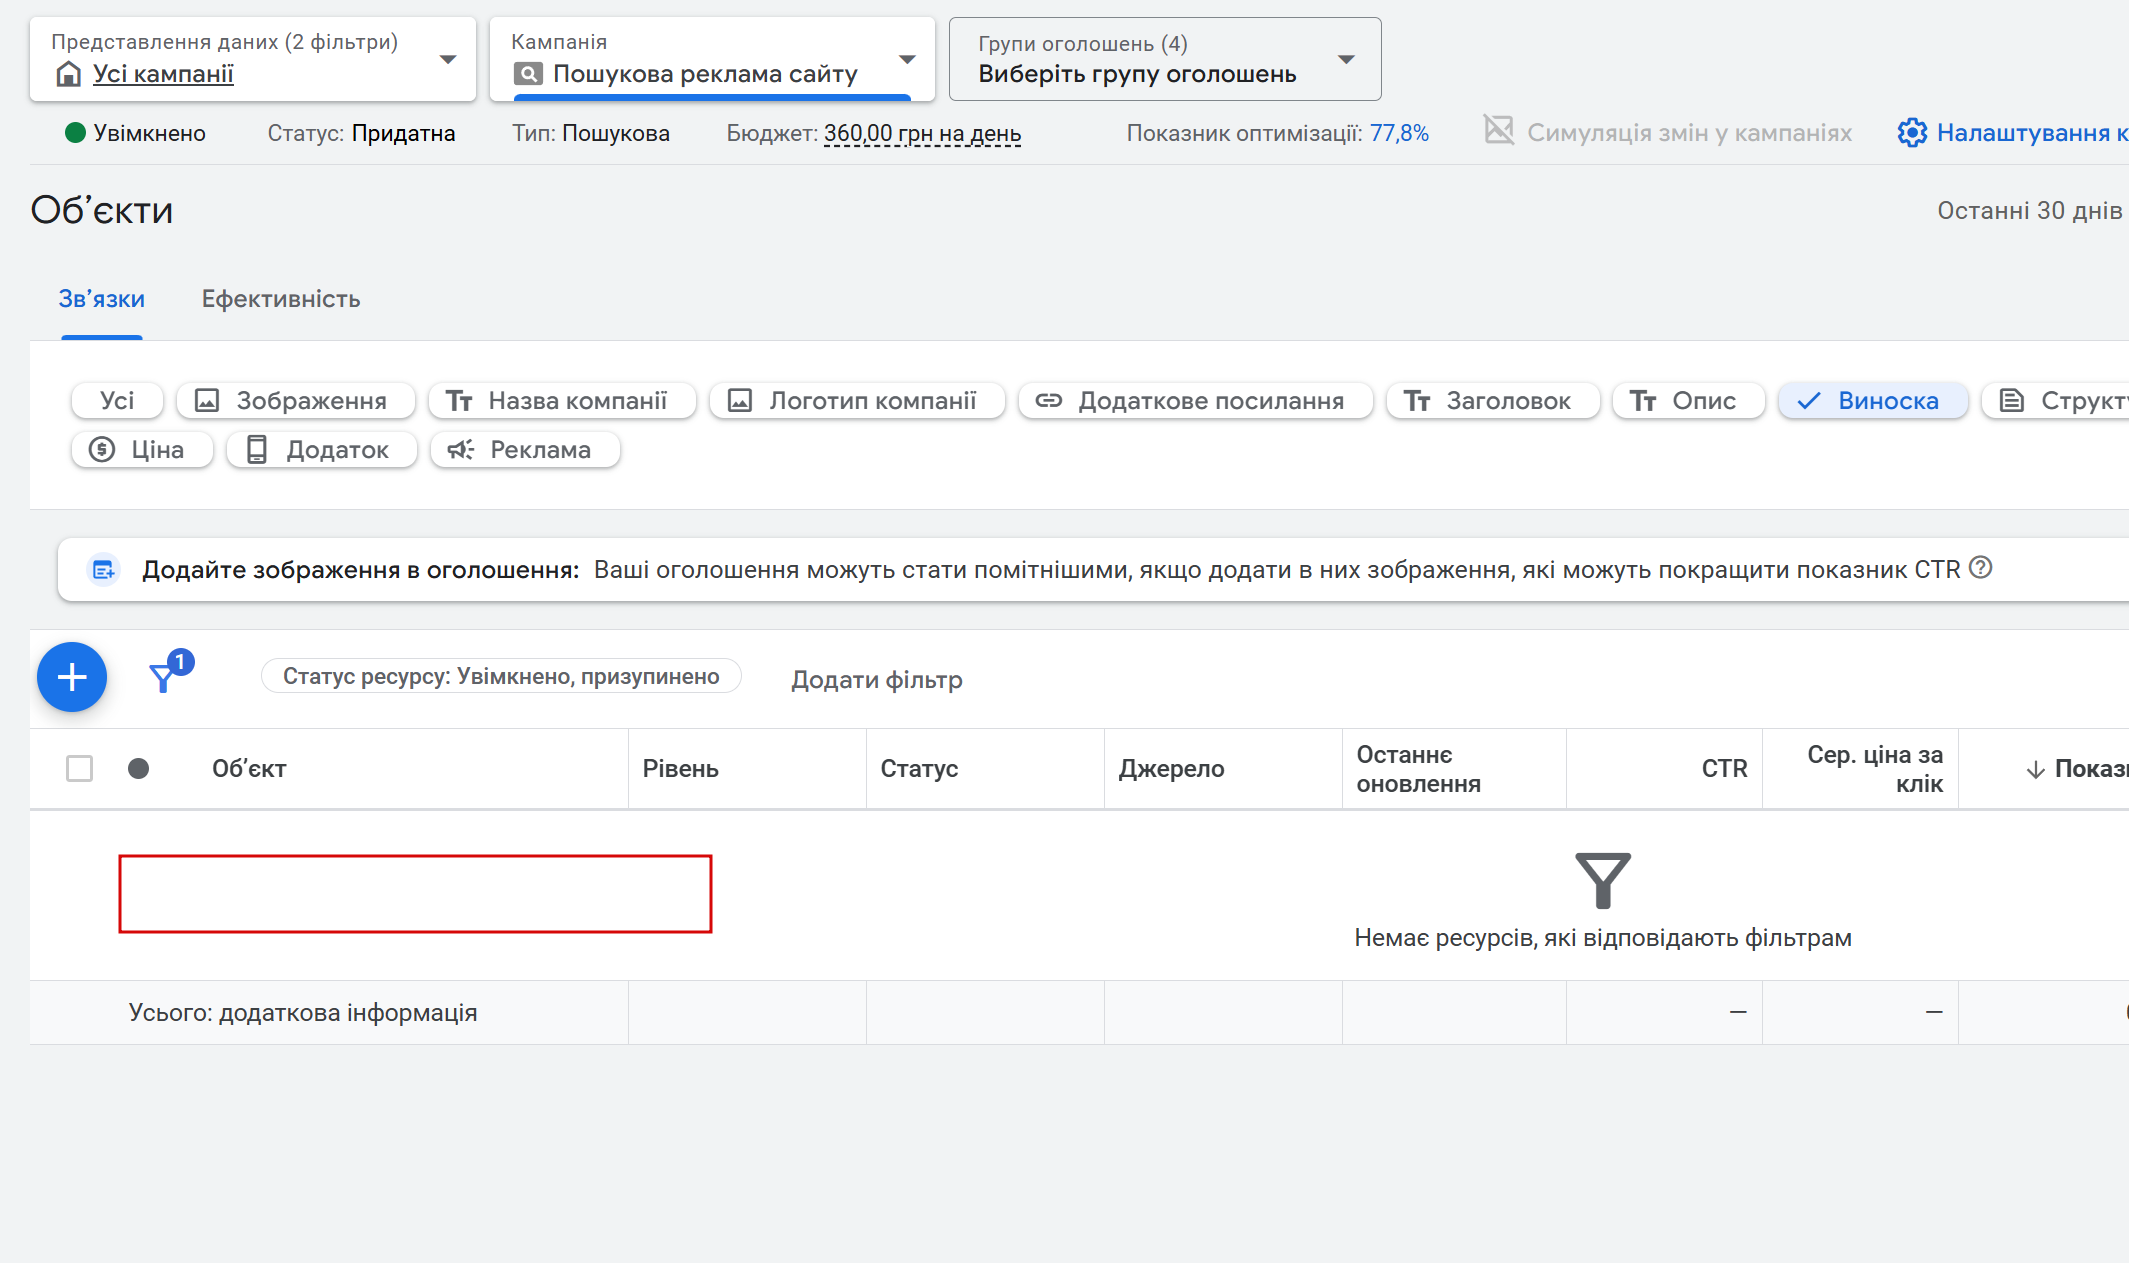Open the Усі кампанії link
This screenshot has height=1263, width=2129.
click(x=163, y=73)
